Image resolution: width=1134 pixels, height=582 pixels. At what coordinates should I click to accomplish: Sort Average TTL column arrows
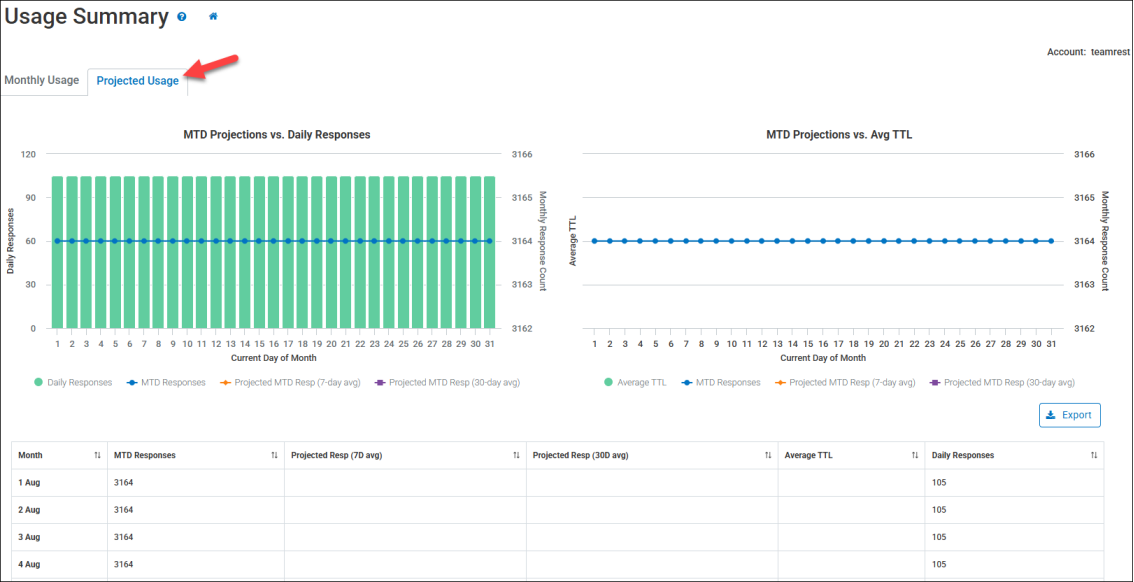(914, 455)
